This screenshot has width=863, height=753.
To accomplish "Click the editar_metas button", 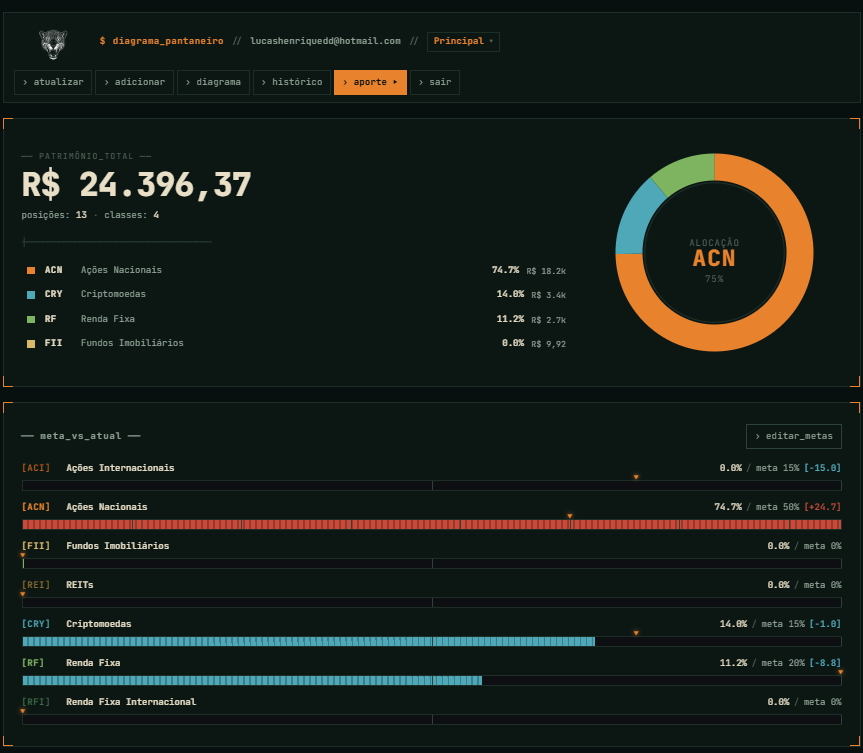I will click(x=793, y=436).
